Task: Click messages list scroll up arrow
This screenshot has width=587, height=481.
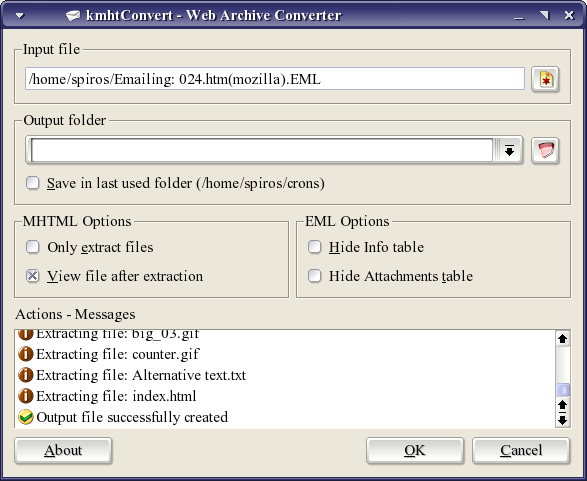Action: click(x=562, y=339)
